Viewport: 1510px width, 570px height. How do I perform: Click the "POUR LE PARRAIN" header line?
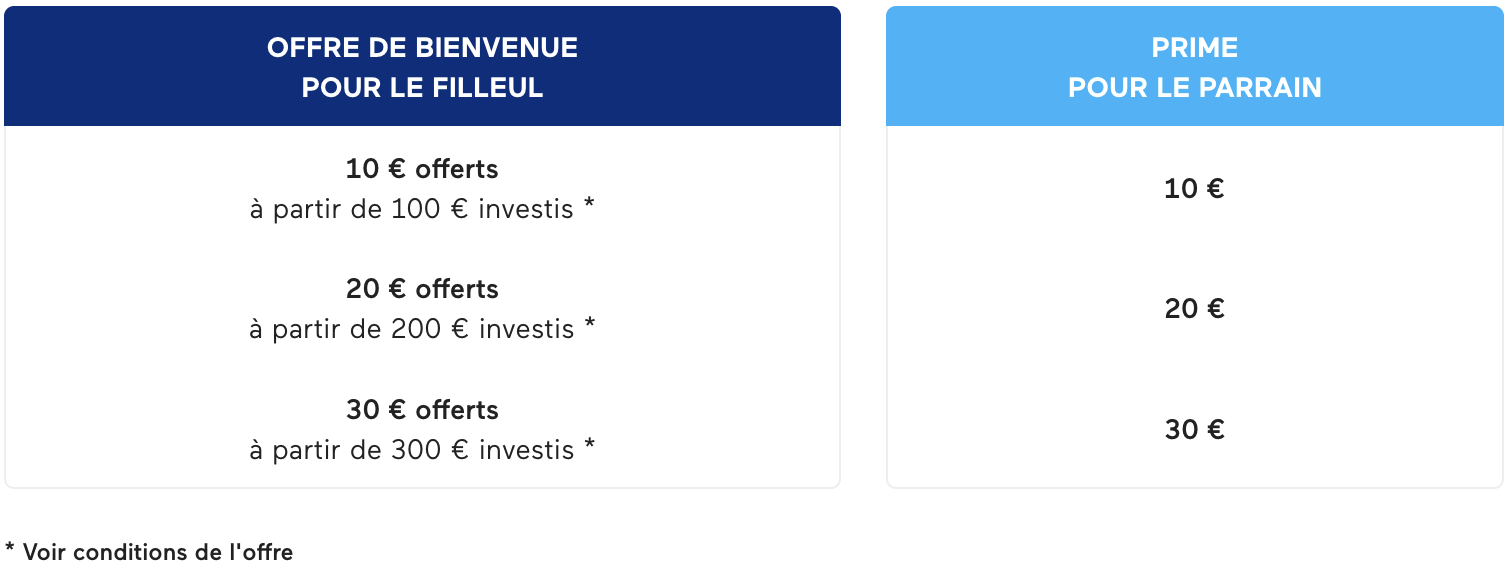click(1194, 88)
